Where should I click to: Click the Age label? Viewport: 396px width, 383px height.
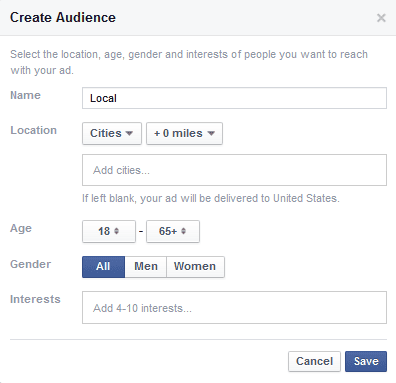(x=21, y=229)
